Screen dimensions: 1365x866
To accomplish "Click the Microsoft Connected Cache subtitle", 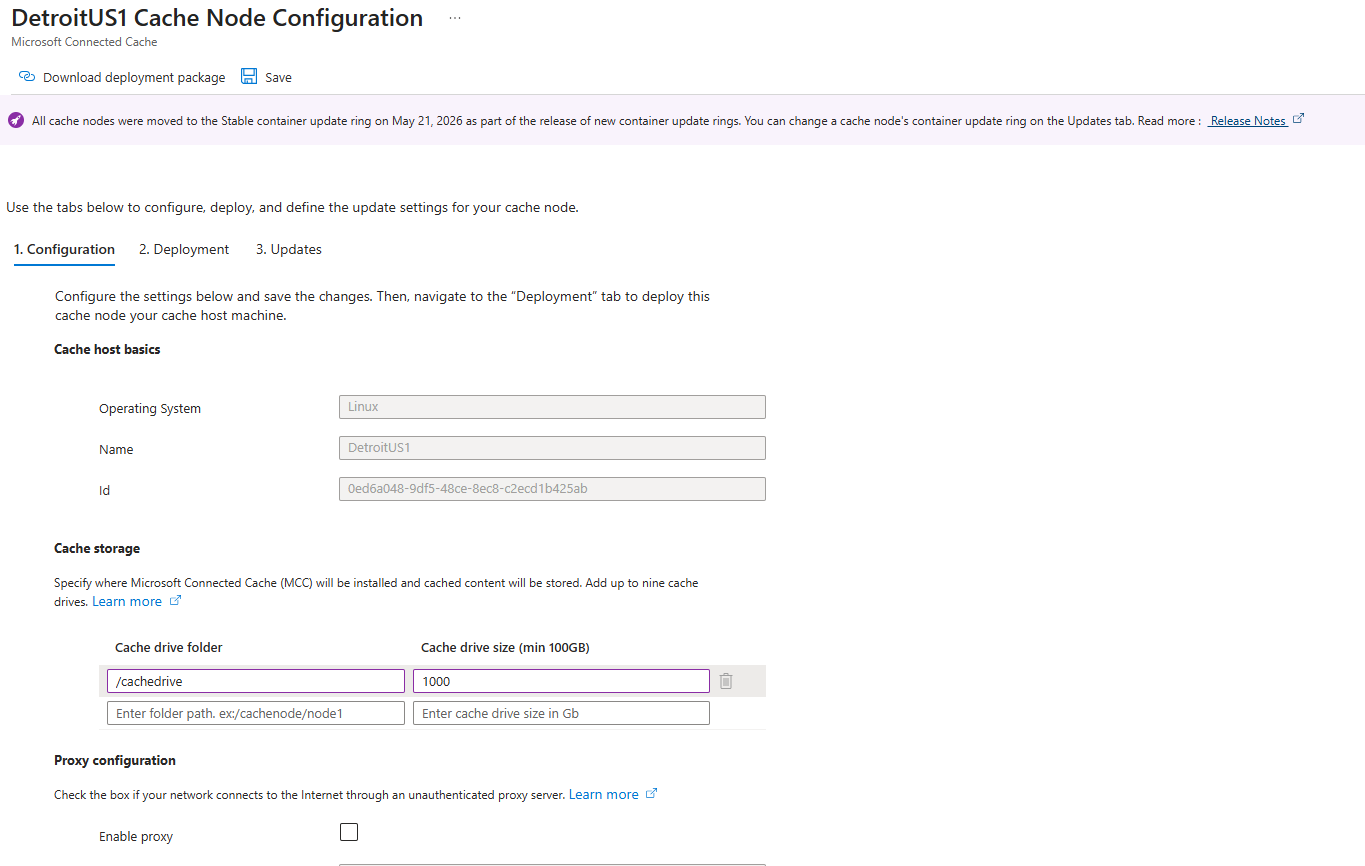I will point(84,42).
